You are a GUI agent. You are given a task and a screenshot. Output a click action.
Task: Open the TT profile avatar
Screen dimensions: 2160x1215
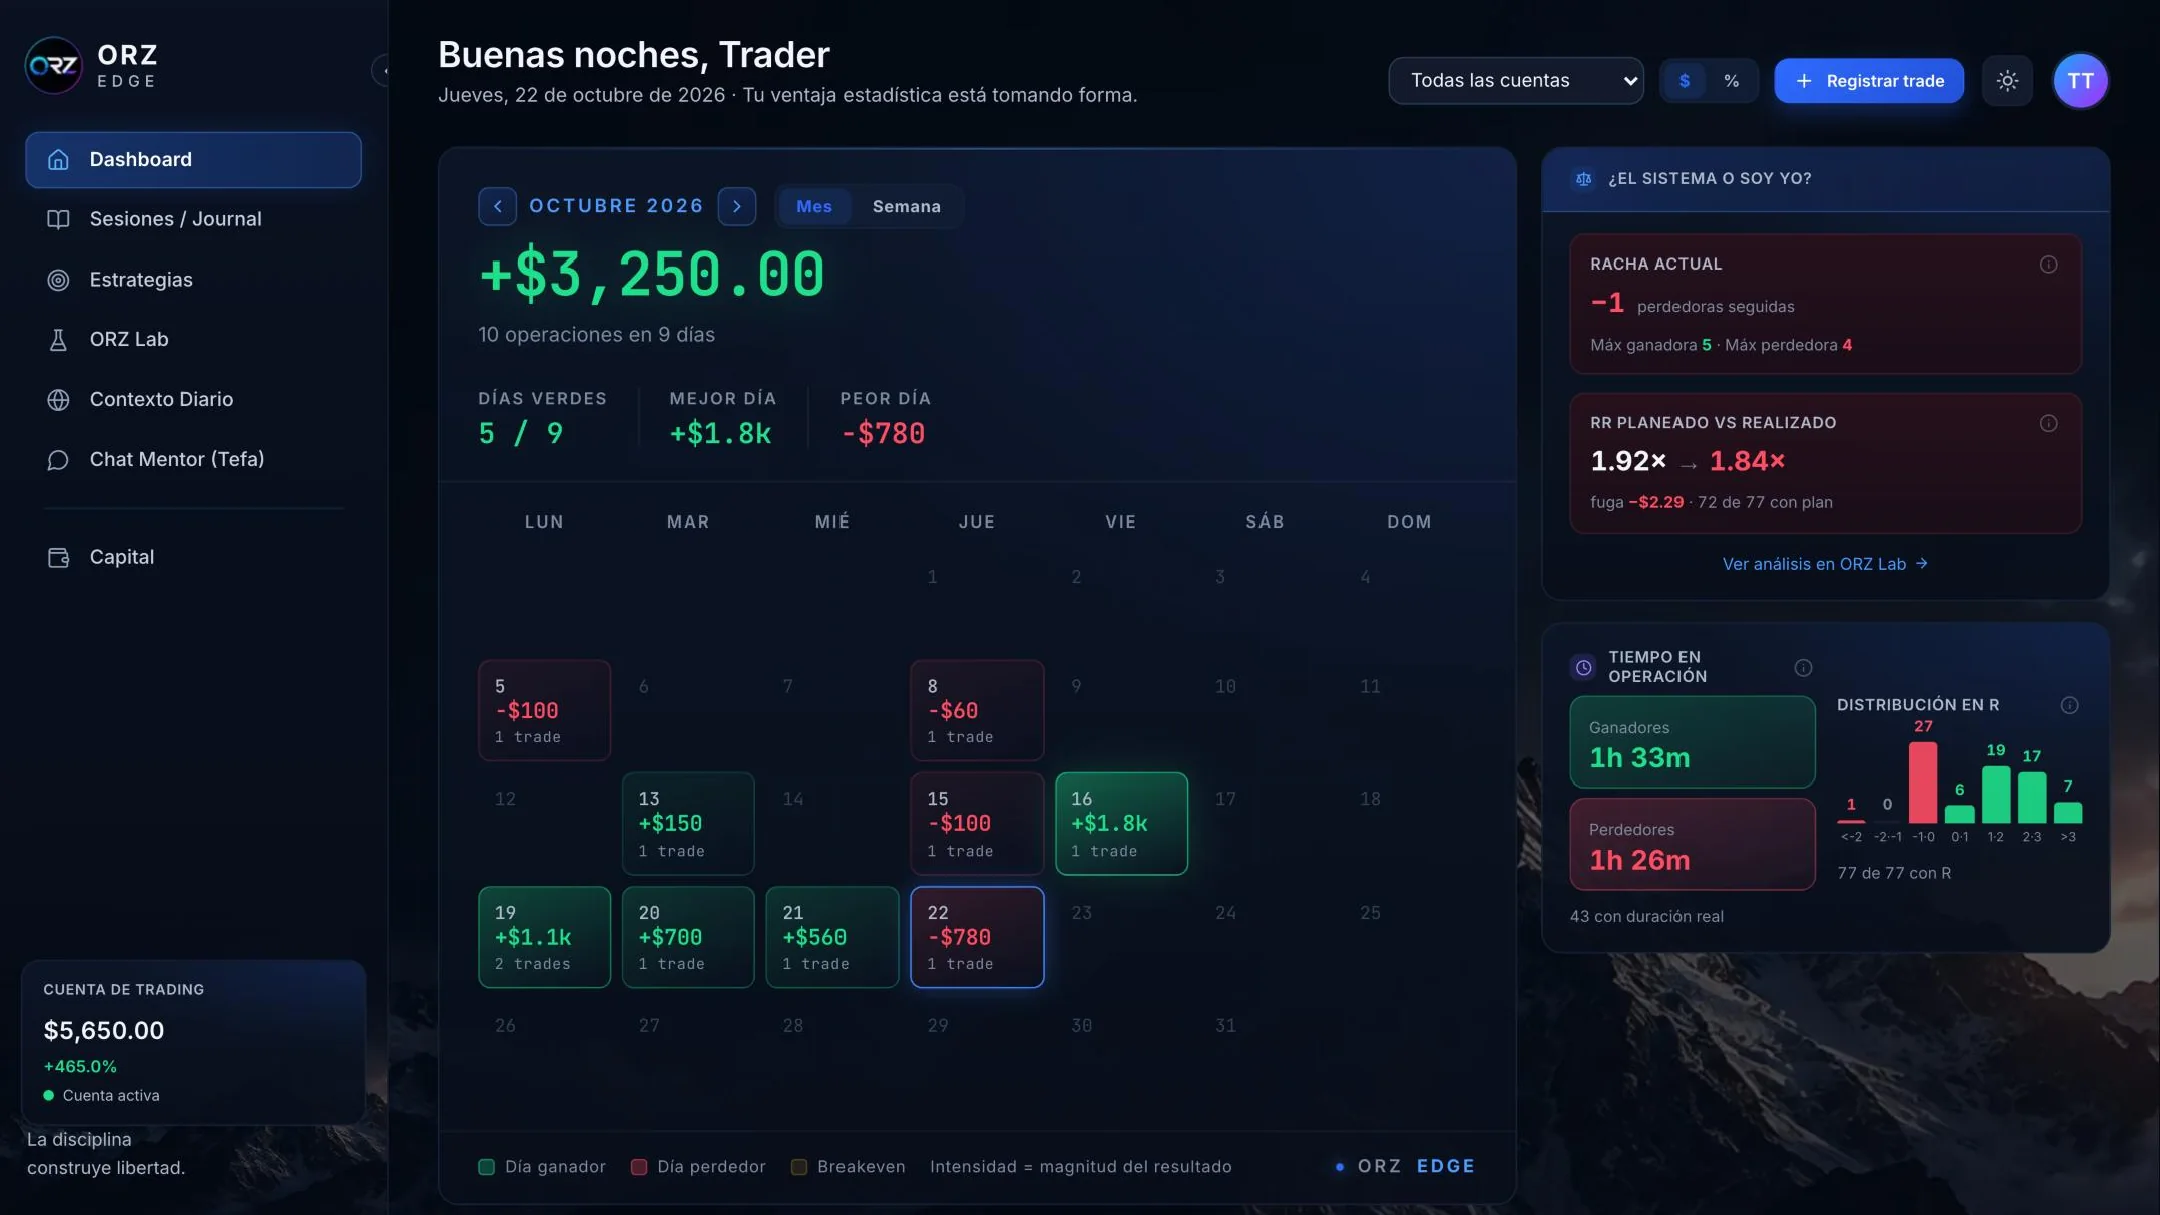tap(2080, 81)
